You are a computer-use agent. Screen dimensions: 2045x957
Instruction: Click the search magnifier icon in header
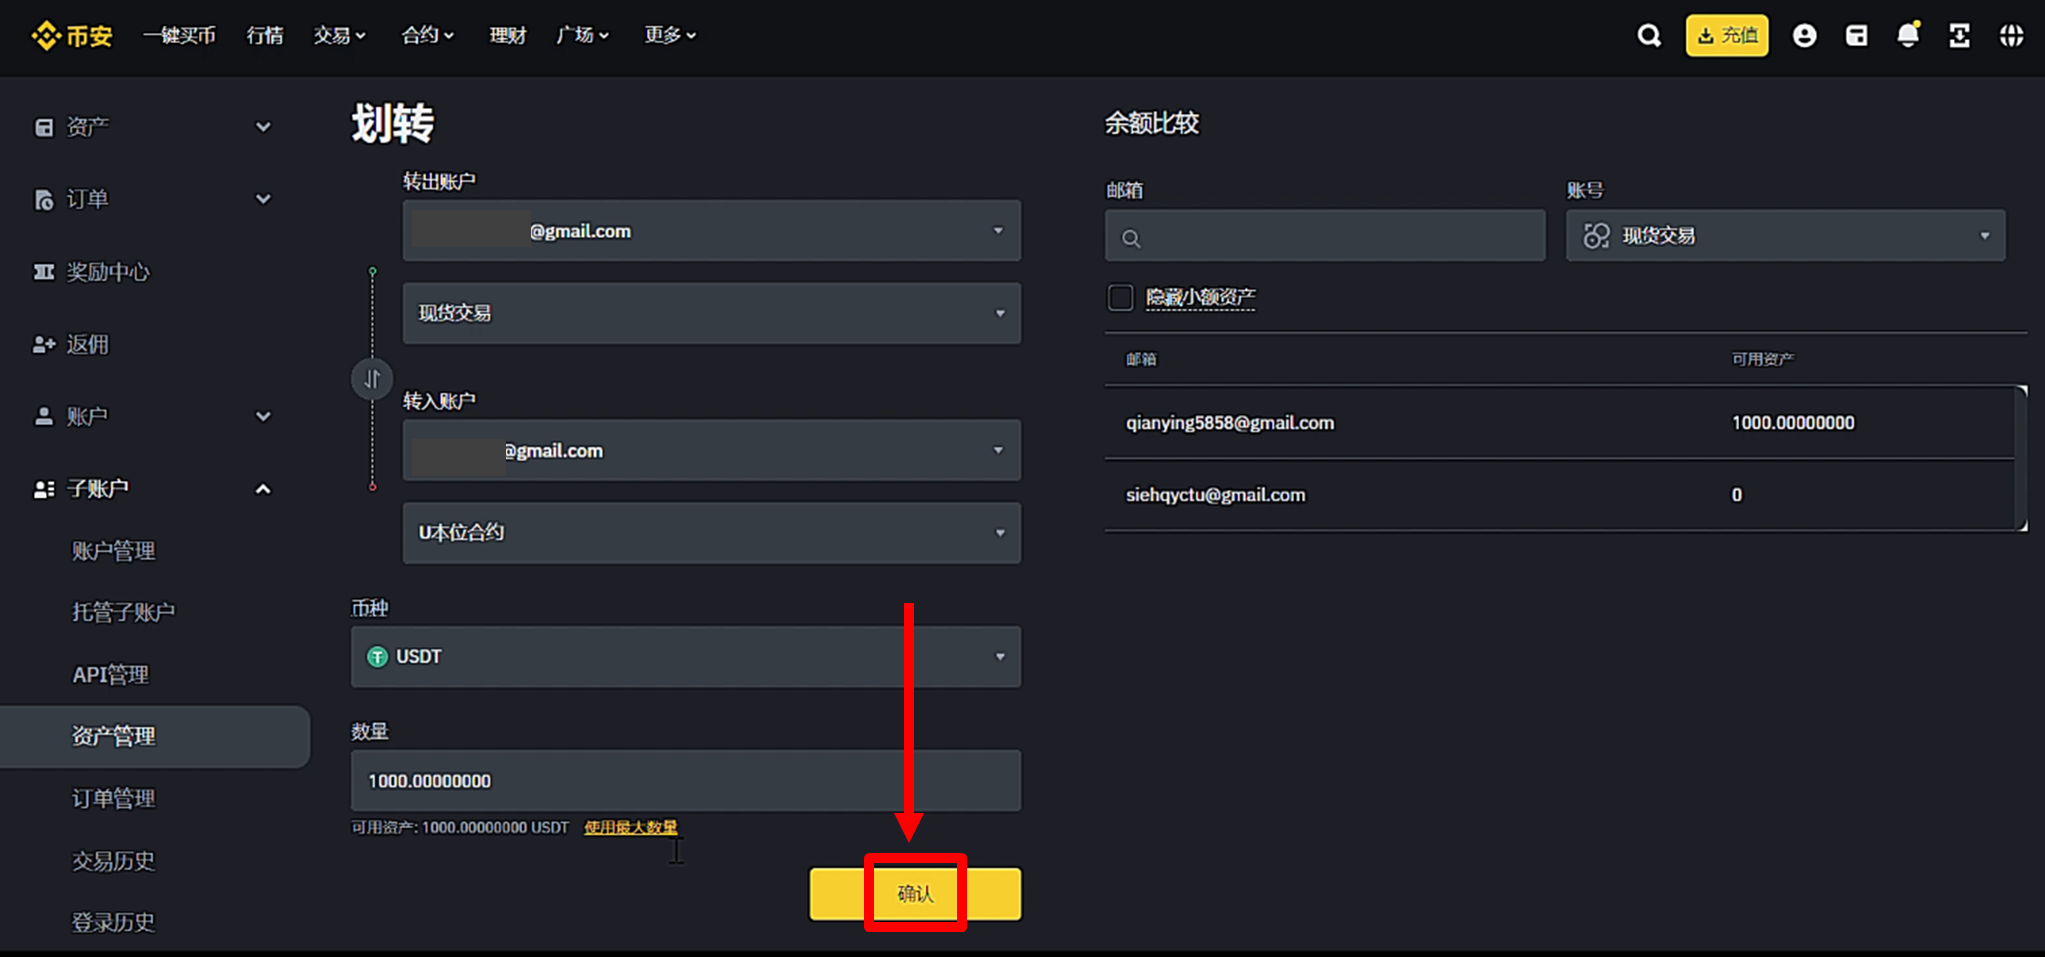[x=1649, y=36]
